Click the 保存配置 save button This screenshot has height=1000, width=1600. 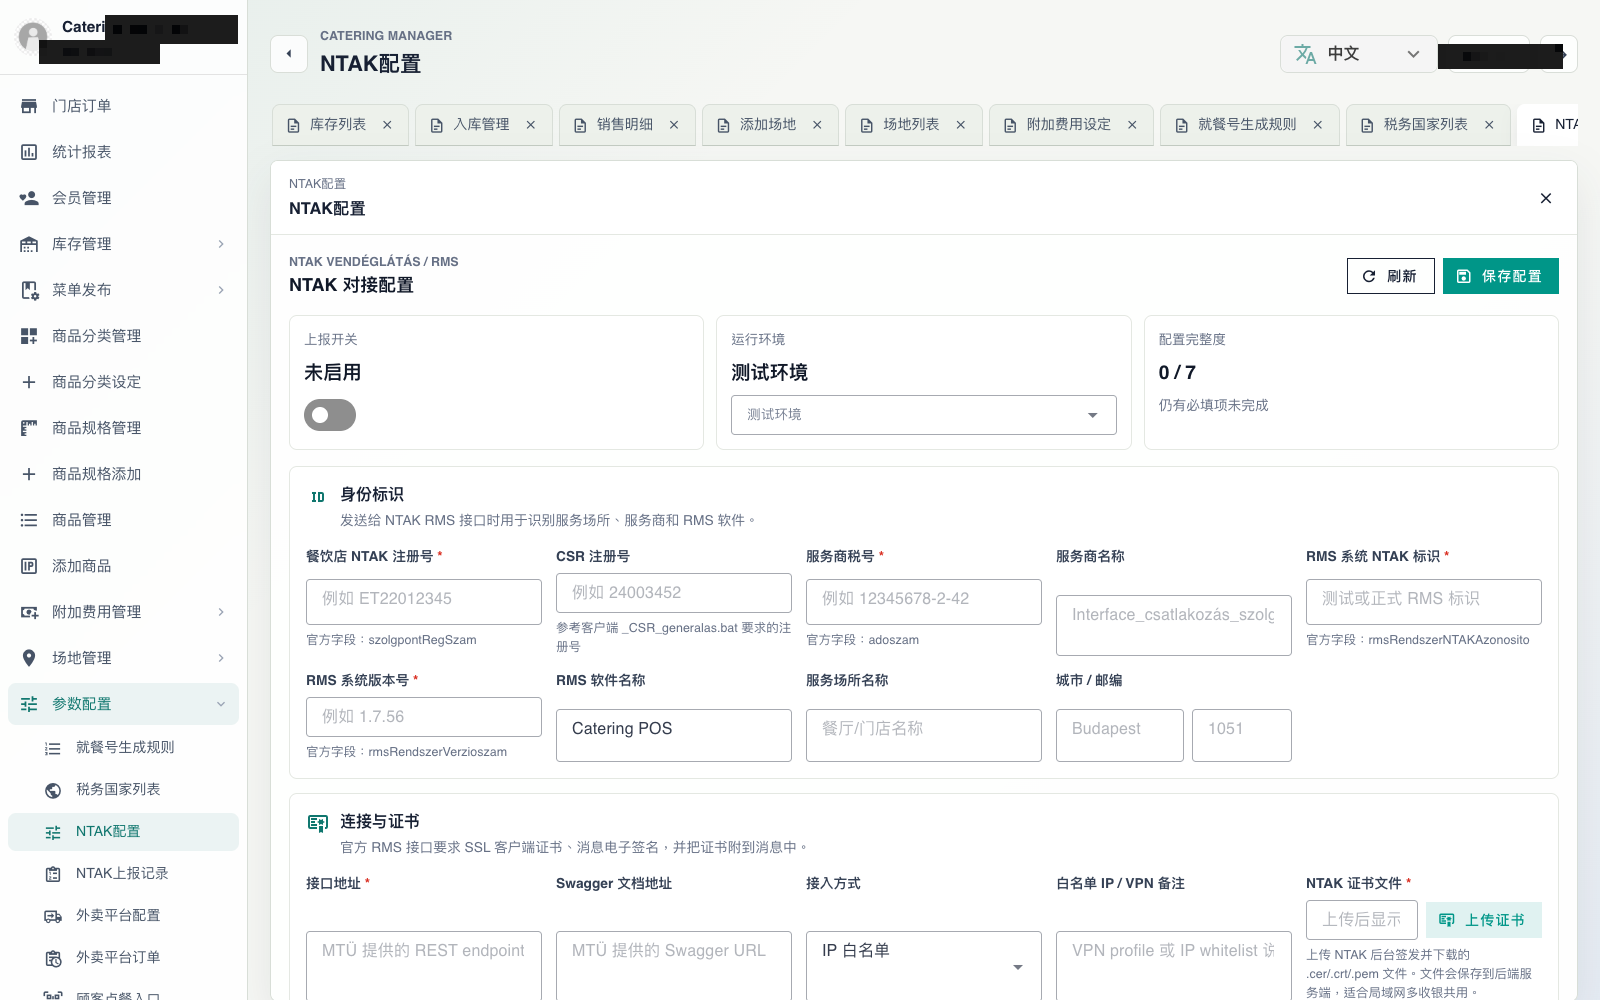[1500, 276]
